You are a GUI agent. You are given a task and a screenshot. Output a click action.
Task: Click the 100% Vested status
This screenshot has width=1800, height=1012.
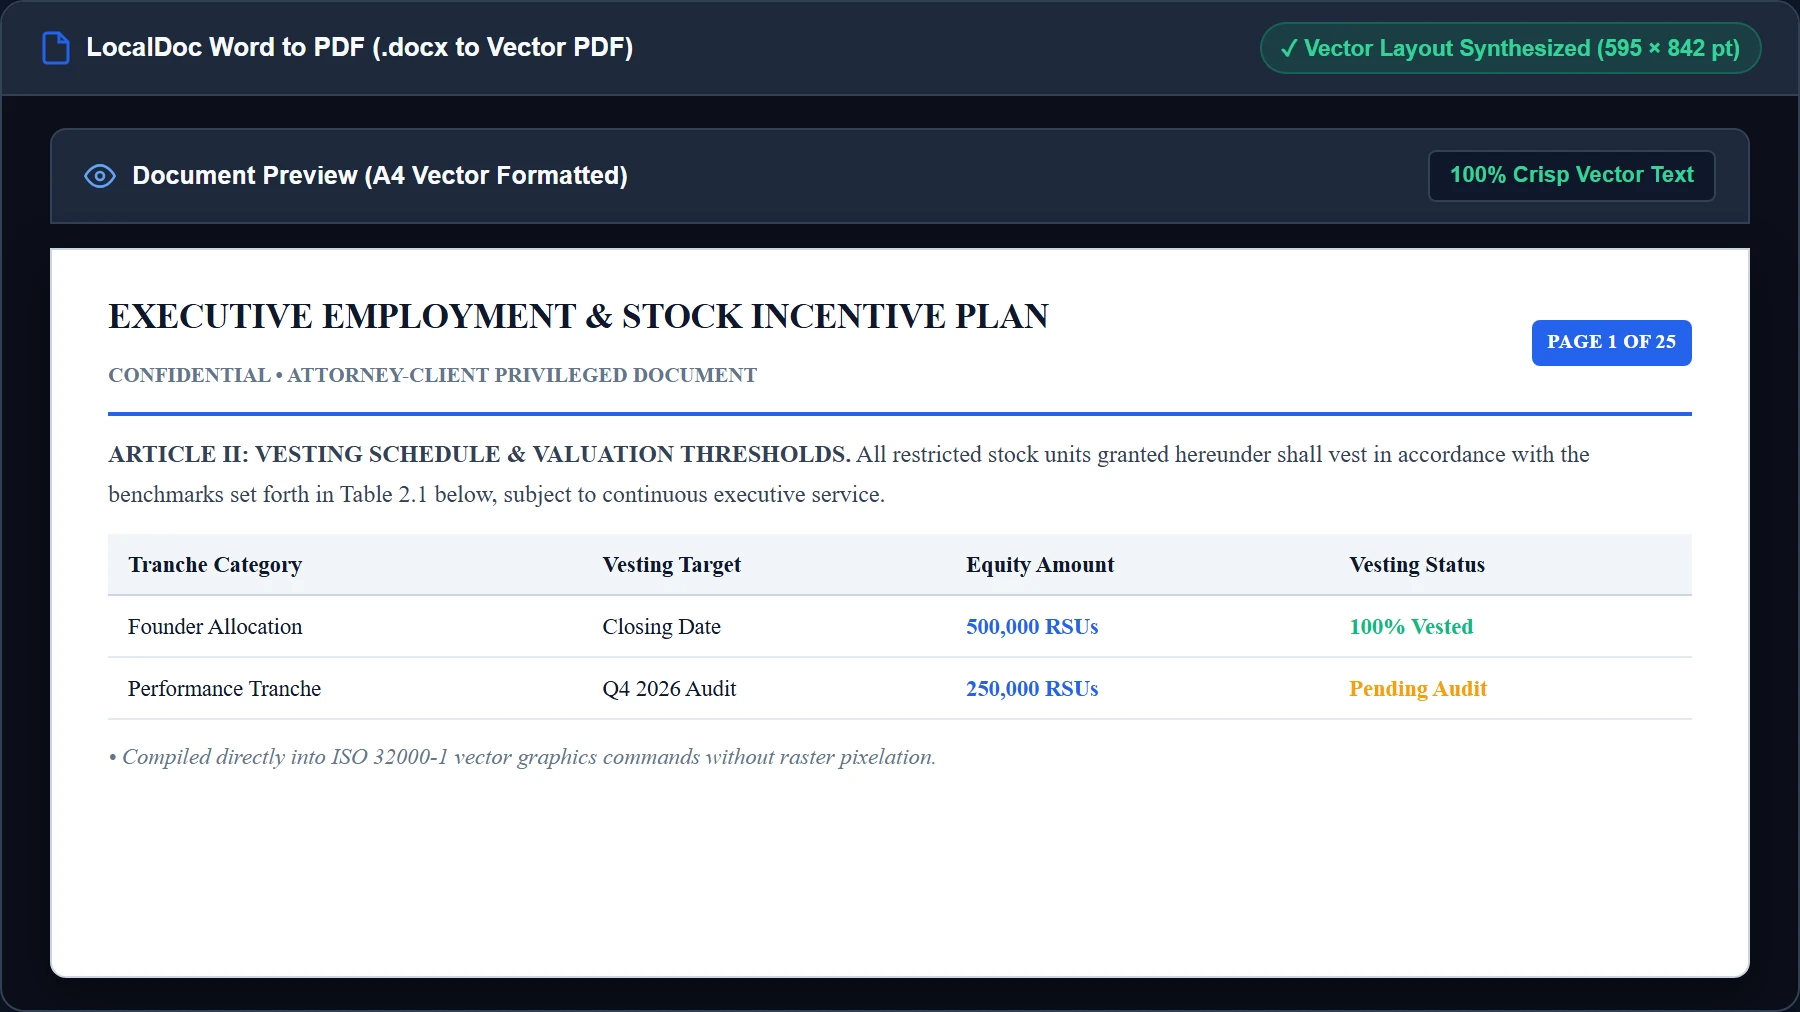click(x=1411, y=627)
